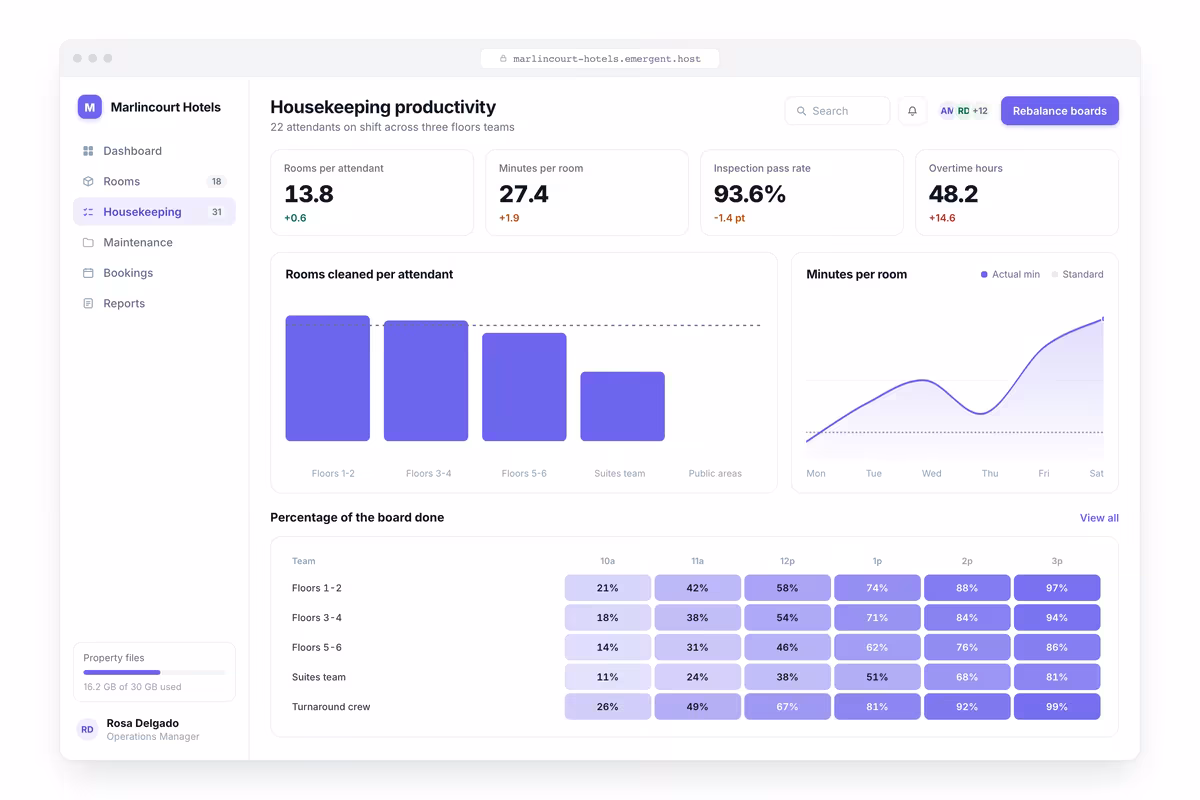Click Rosa Delgado profile name
This screenshot has width=1200, height=800.
pyautogui.click(x=143, y=723)
